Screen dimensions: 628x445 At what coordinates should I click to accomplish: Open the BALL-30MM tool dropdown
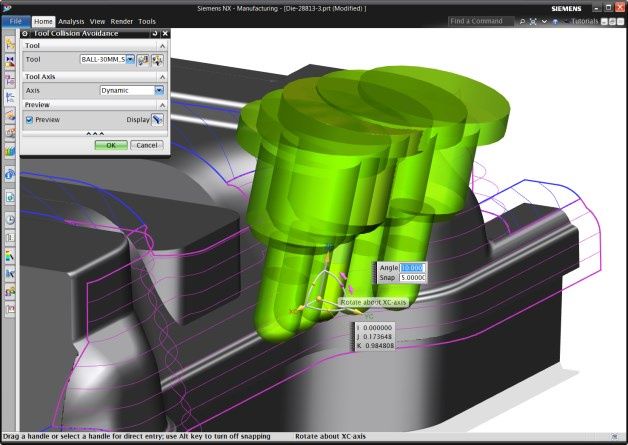130,59
